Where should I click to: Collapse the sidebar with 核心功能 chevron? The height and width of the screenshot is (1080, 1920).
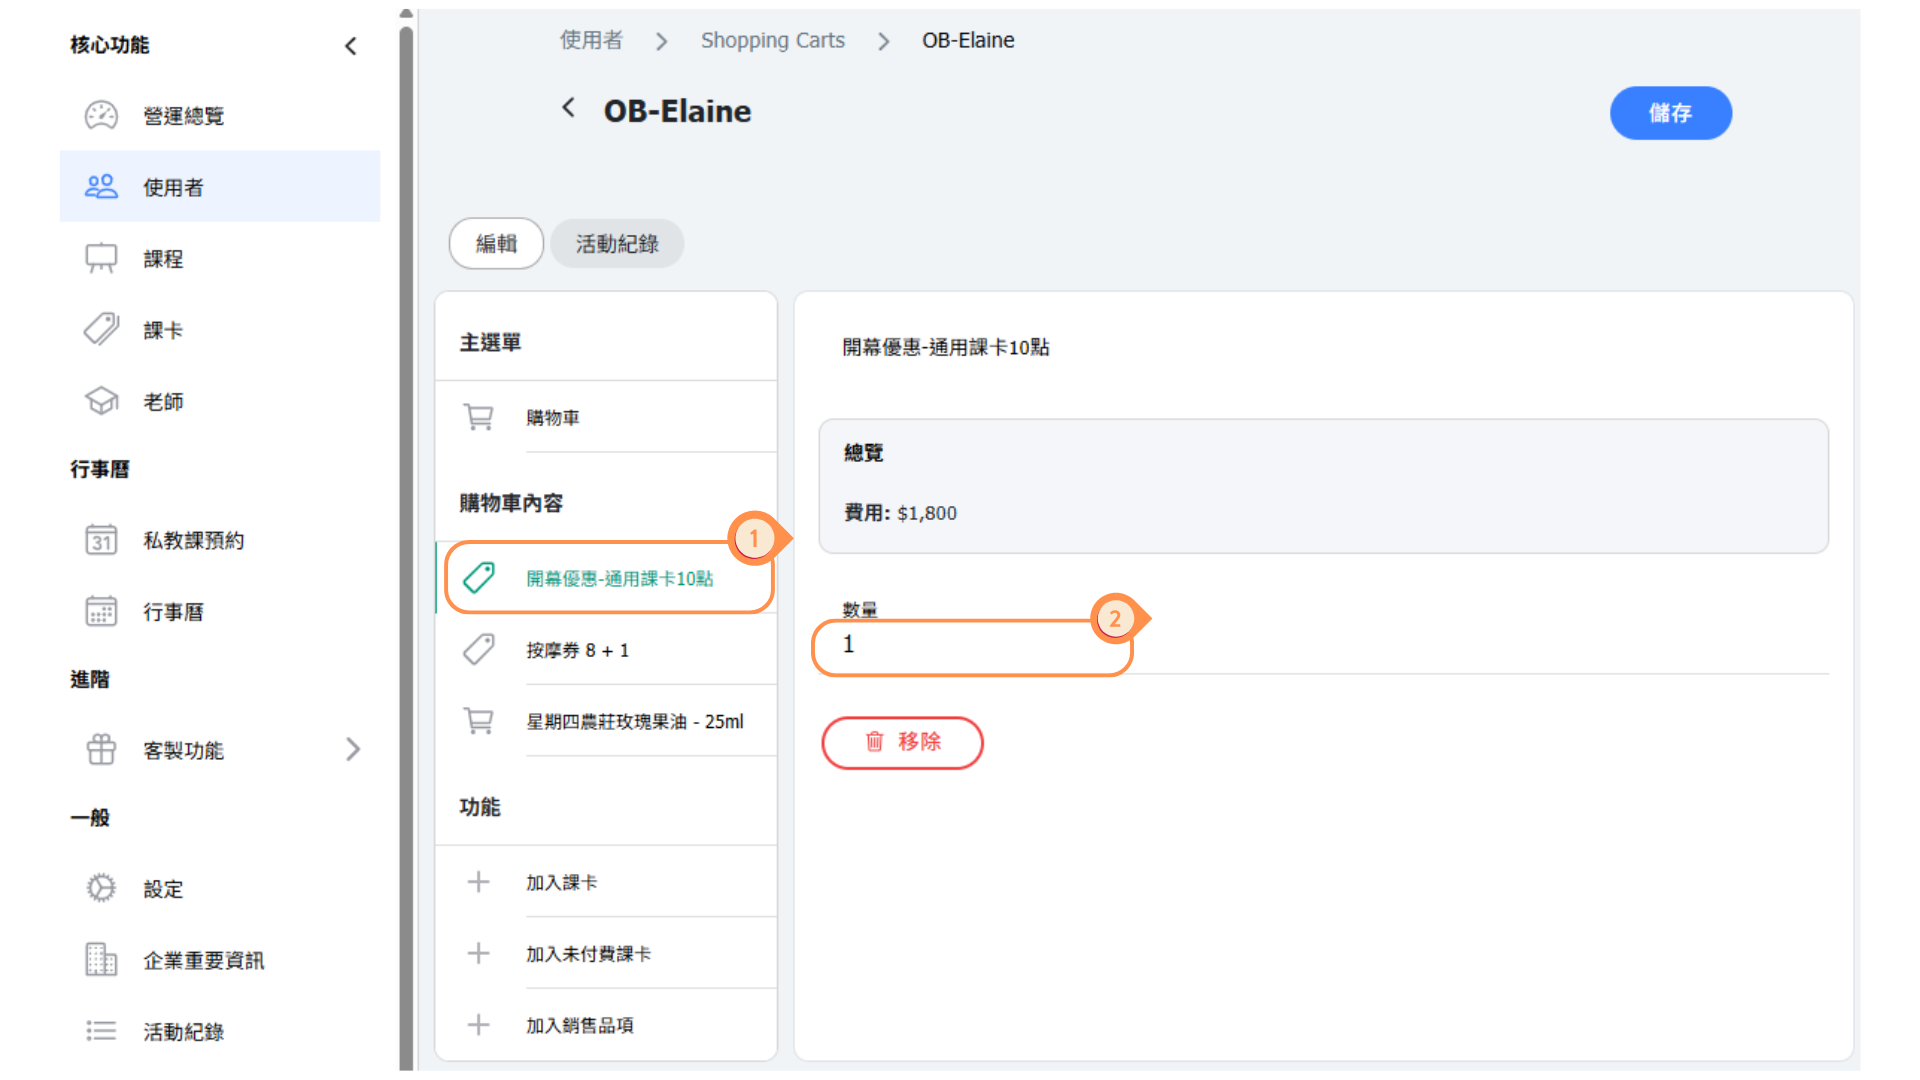click(351, 46)
